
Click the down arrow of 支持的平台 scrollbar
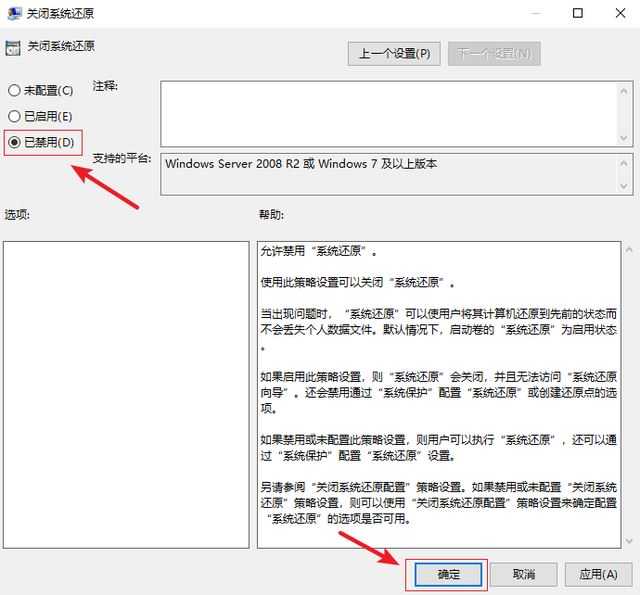point(624,186)
